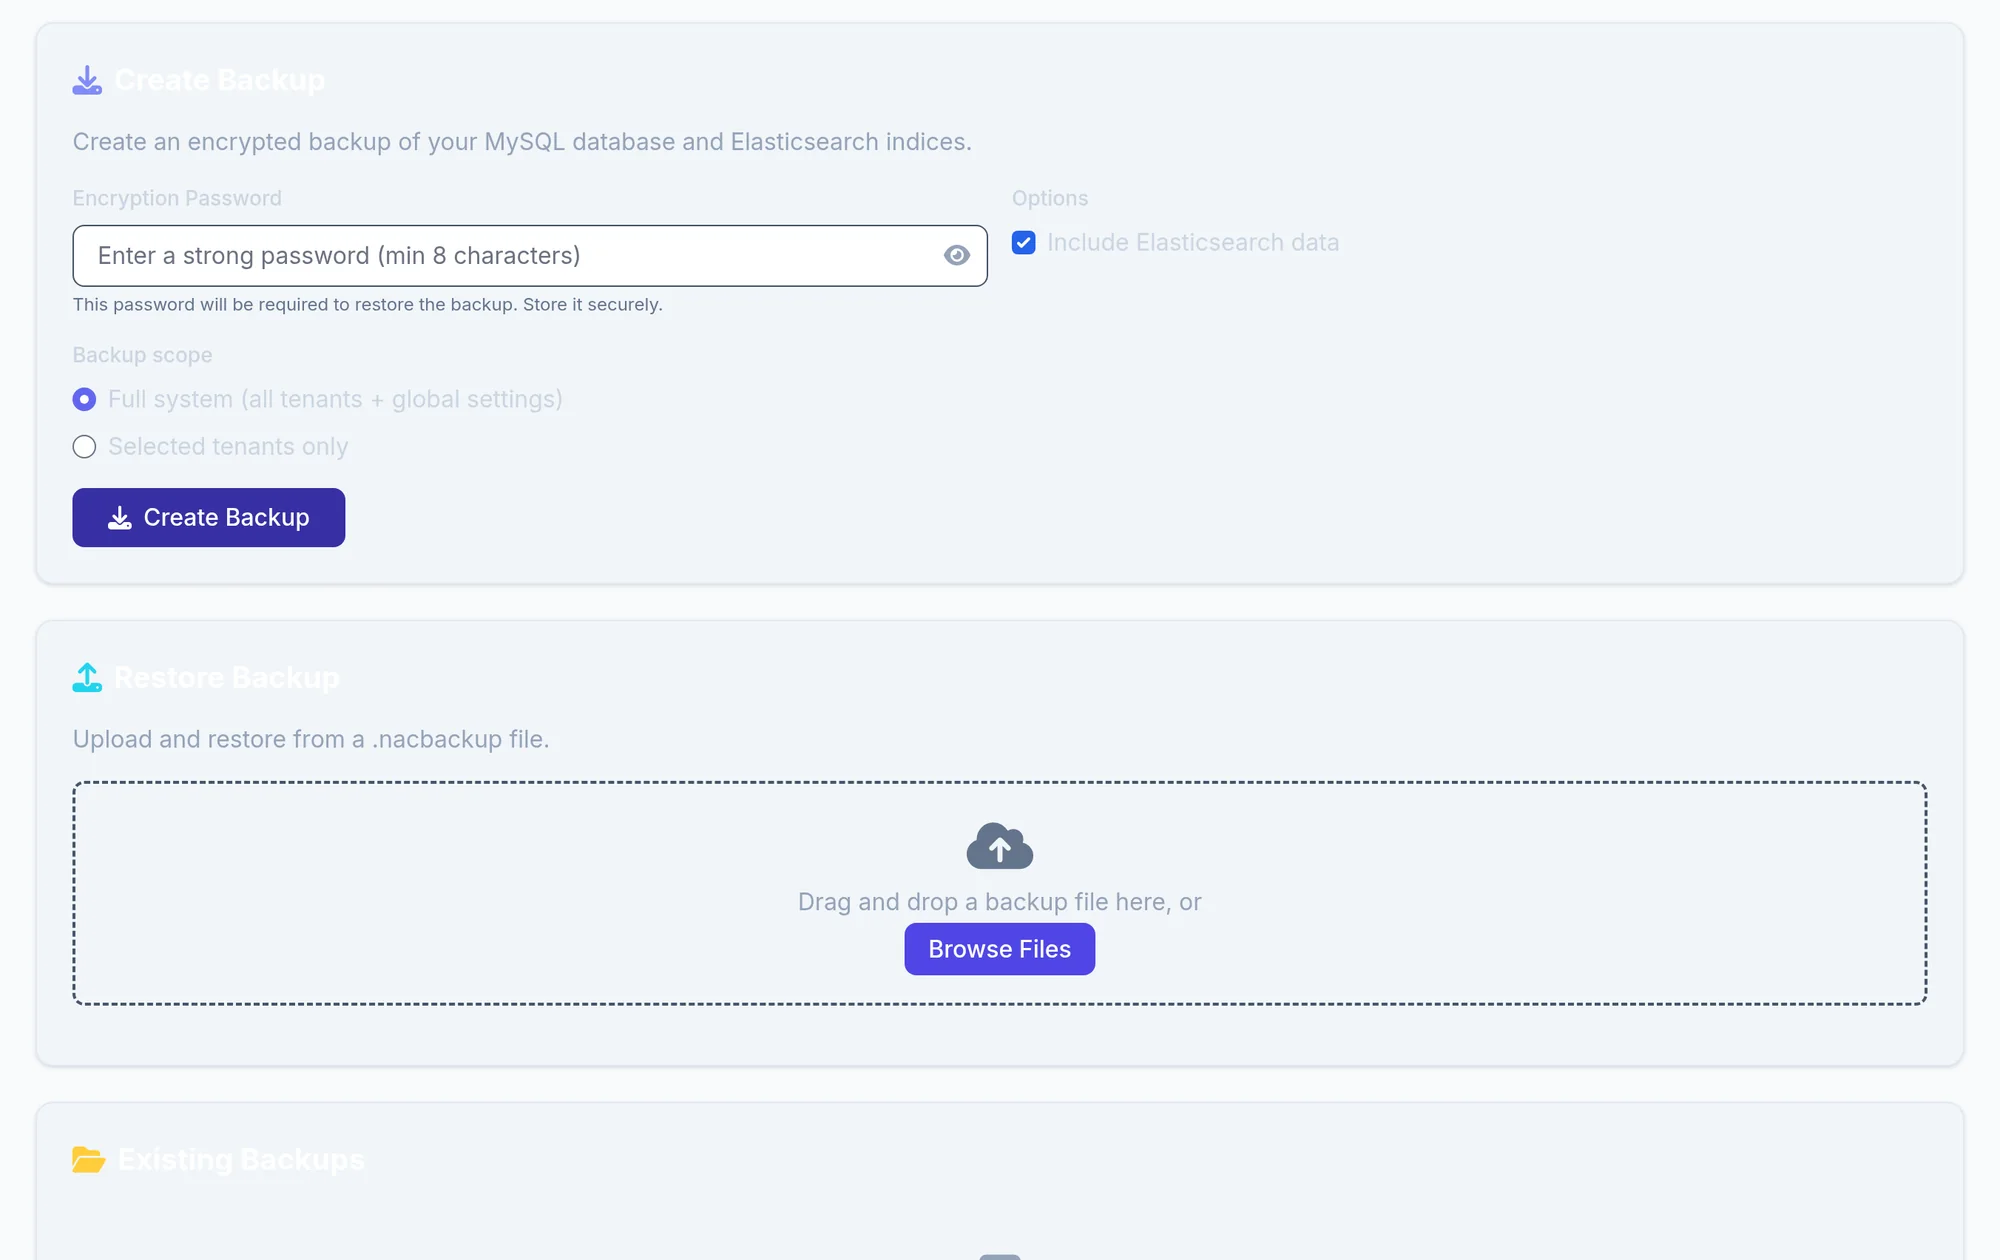Click 'Upload and restore from a .nacbackup file' text
Screen dimensions: 2000x1260
pos(311,739)
